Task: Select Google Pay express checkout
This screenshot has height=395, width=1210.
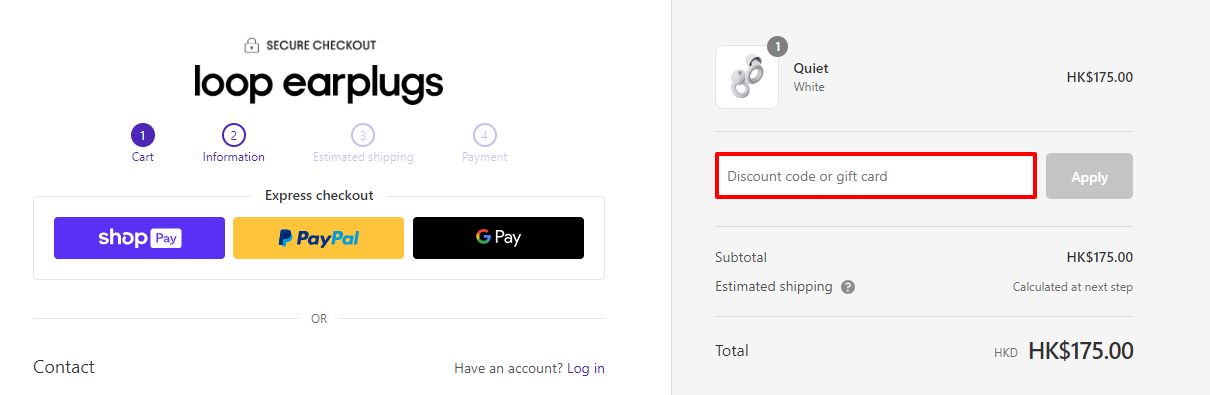Action: [x=498, y=238]
